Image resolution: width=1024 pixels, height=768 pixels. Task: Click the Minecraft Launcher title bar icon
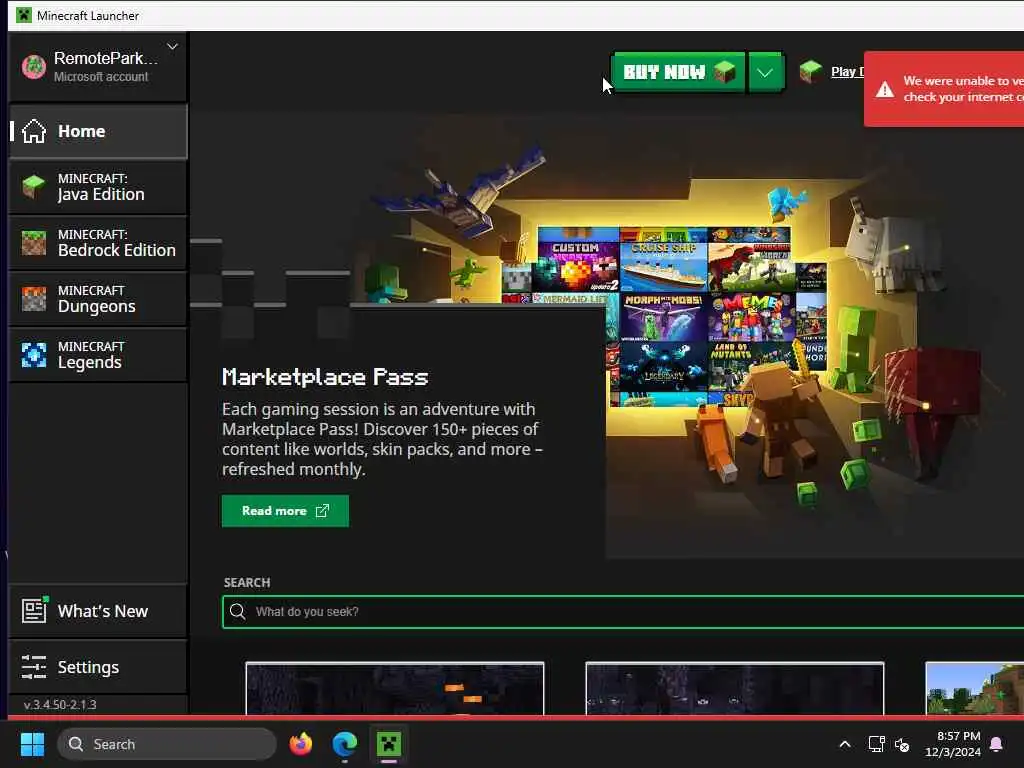24,15
